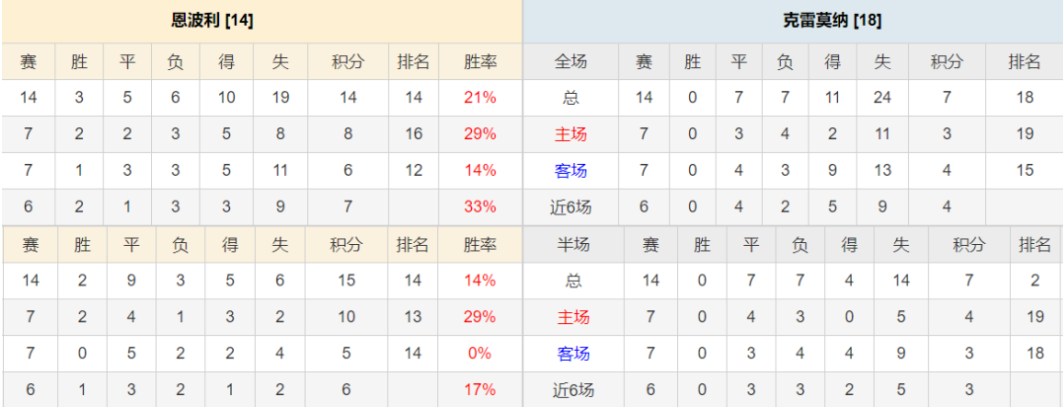
Task: Open 客场 link in the 半场 section
Action: pos(572,354)
